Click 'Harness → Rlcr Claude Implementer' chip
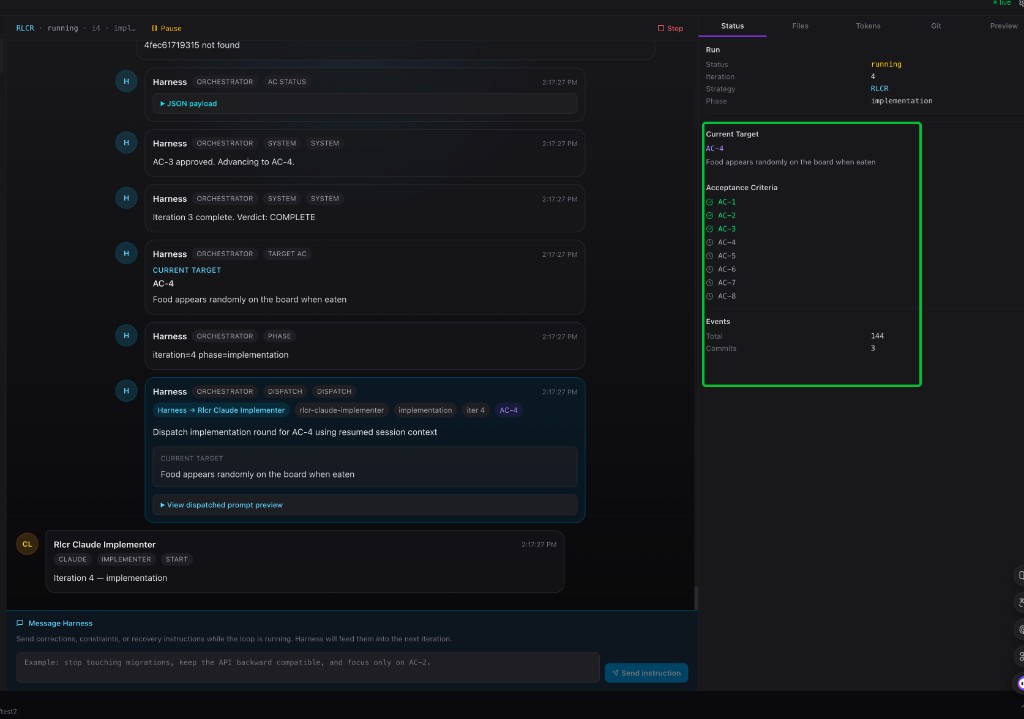The width and height of the screenshot is (1024, 719). (221, 410)
